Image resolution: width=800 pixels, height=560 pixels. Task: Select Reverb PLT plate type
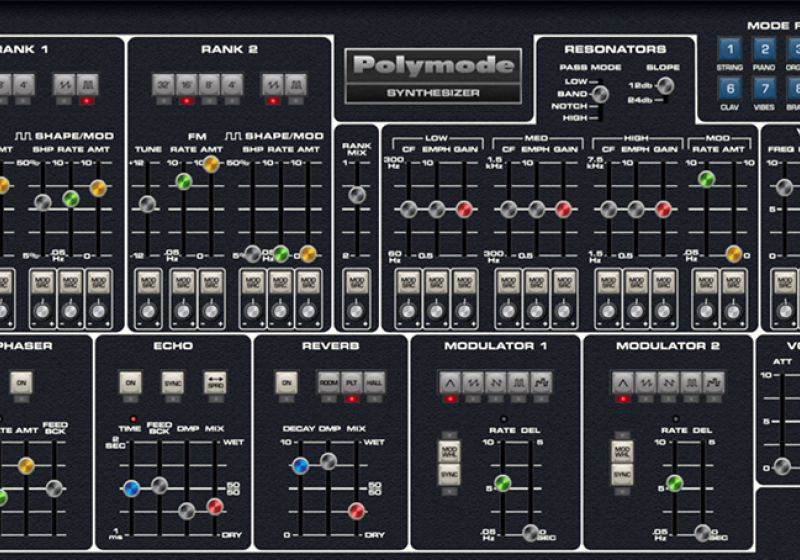click(x=352, y=383)
